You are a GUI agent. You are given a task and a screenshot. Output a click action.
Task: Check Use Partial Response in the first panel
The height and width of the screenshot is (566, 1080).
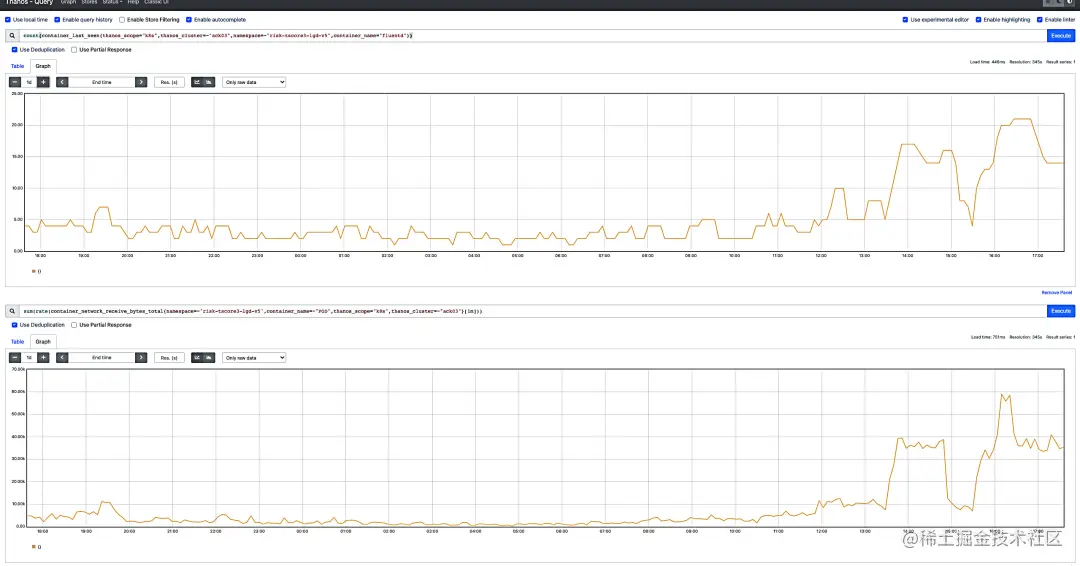pos(74,50)
